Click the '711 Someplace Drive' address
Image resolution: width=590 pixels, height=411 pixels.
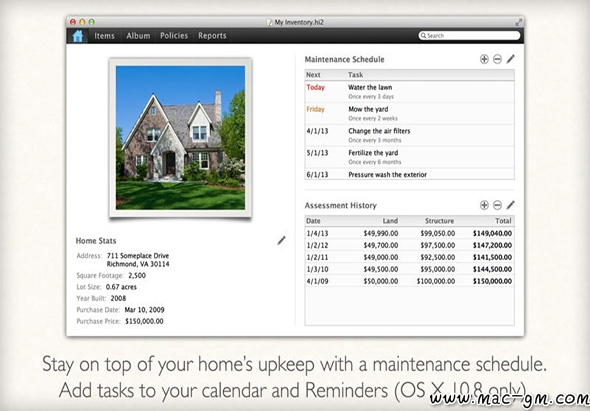tap(138, 256)
